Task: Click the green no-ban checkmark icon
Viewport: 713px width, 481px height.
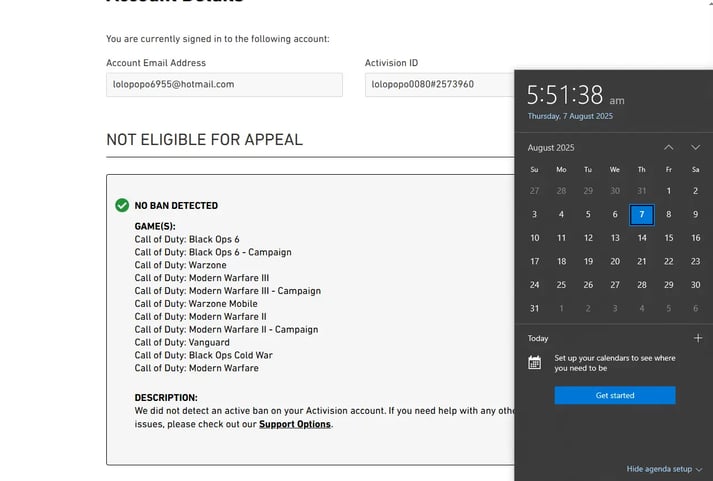Action: click(122, 205)
